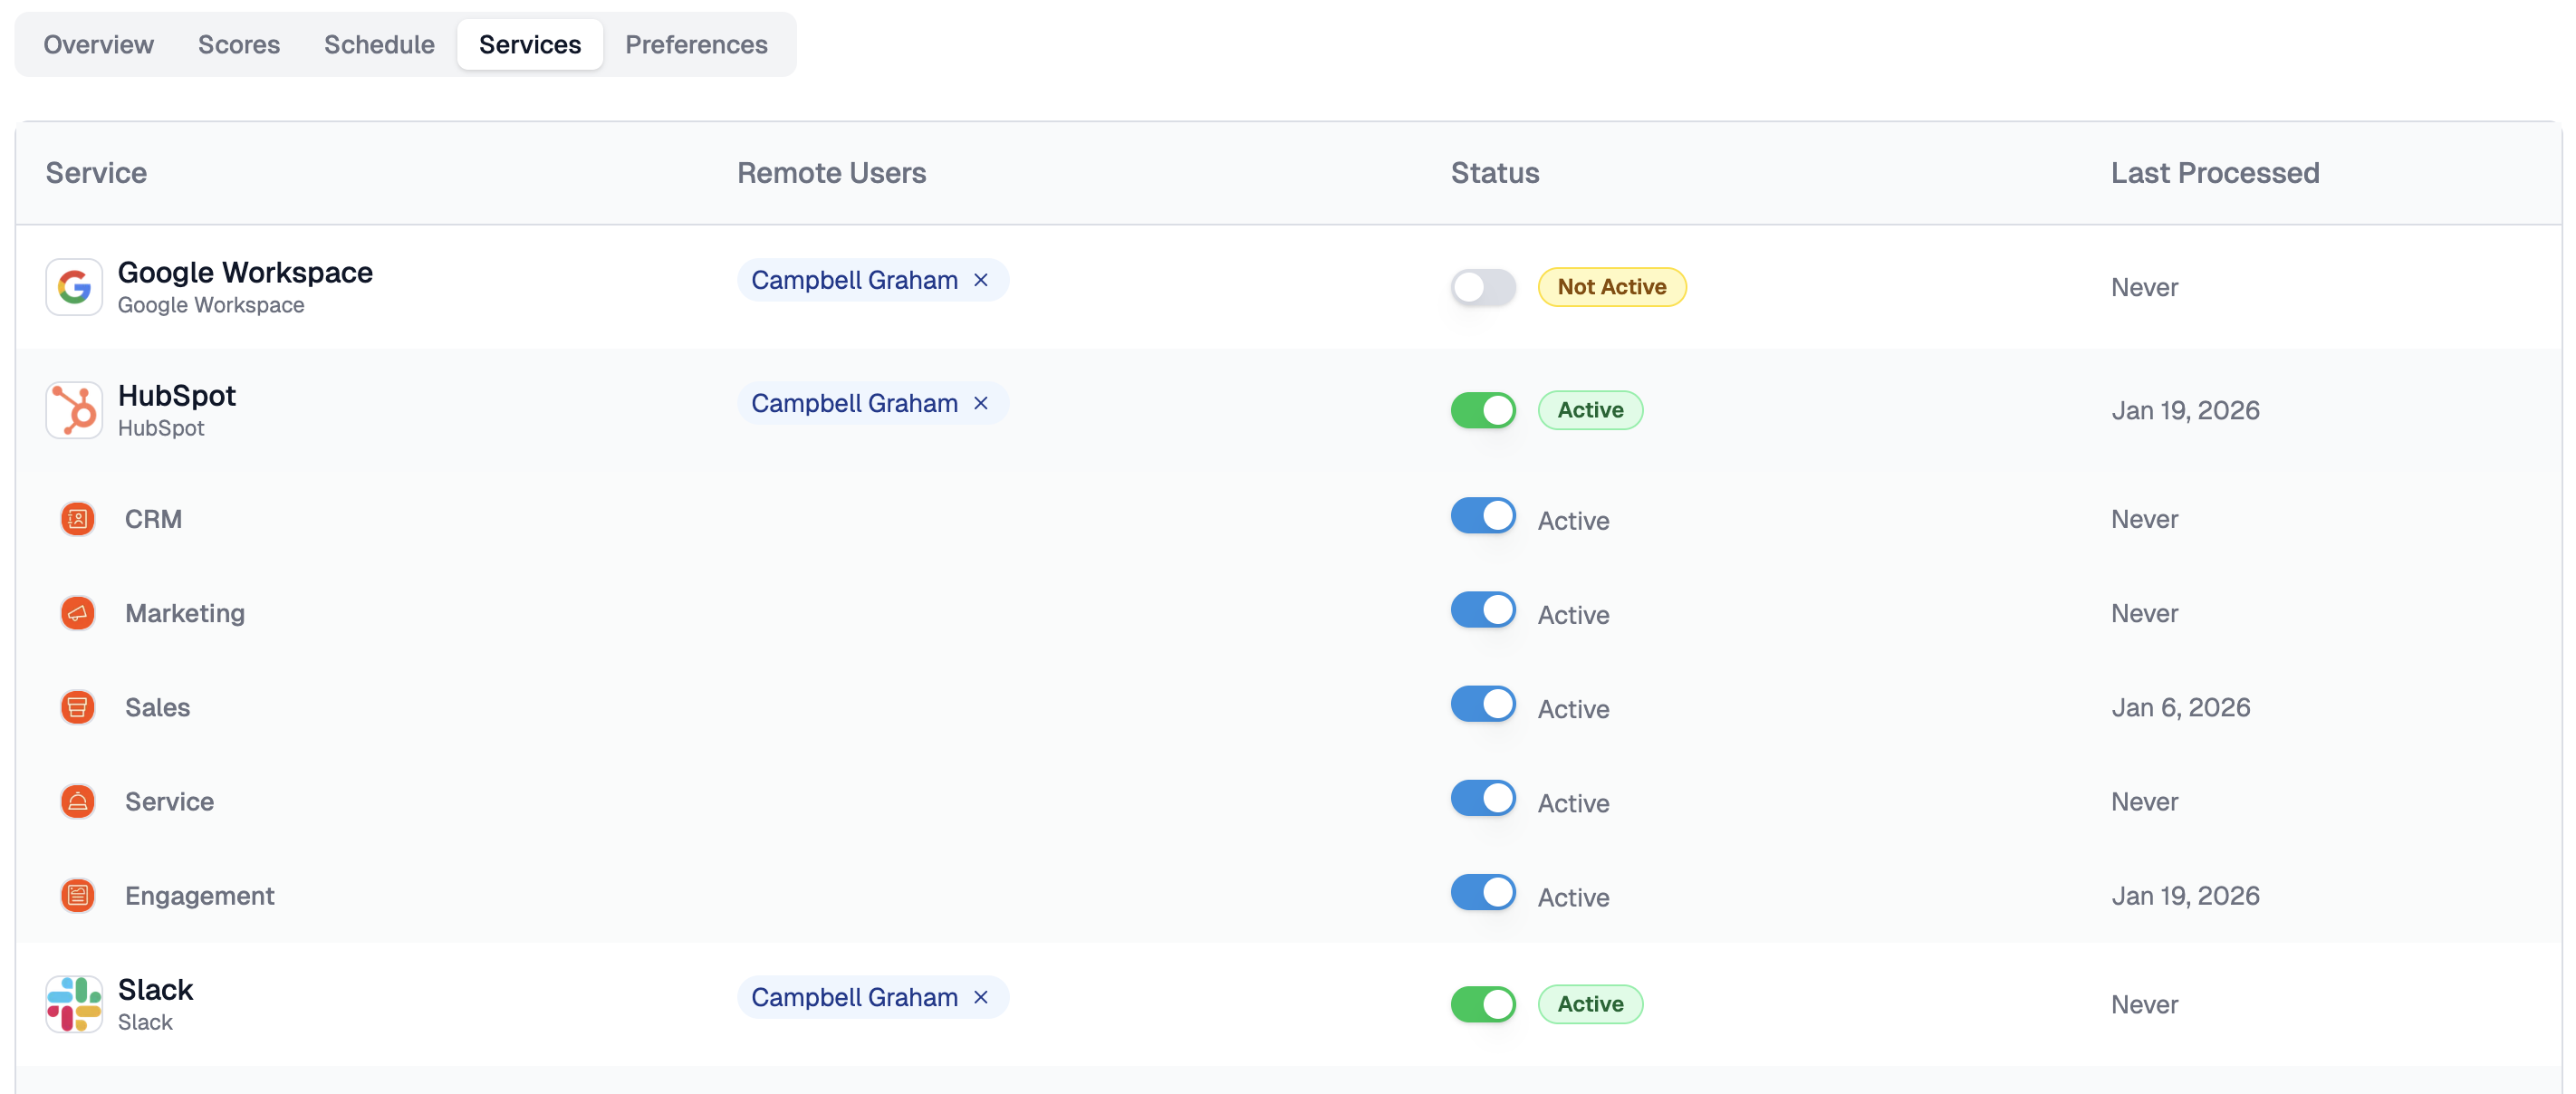Click the CRM contact icon
2576x1094 pixels.
click(x=78, y=519)
